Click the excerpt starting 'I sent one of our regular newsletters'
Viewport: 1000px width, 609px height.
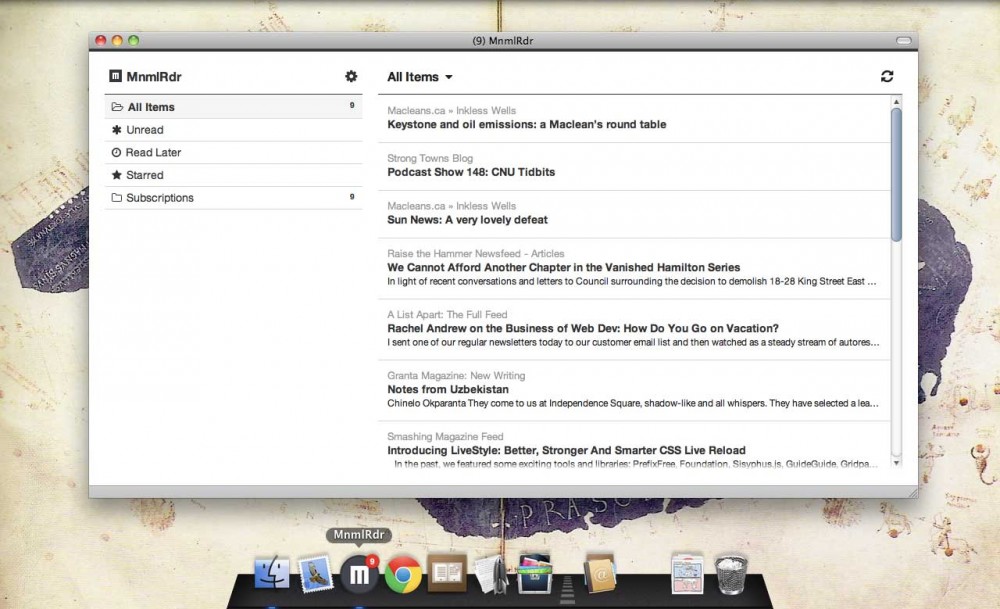click(x=633, y=342)
